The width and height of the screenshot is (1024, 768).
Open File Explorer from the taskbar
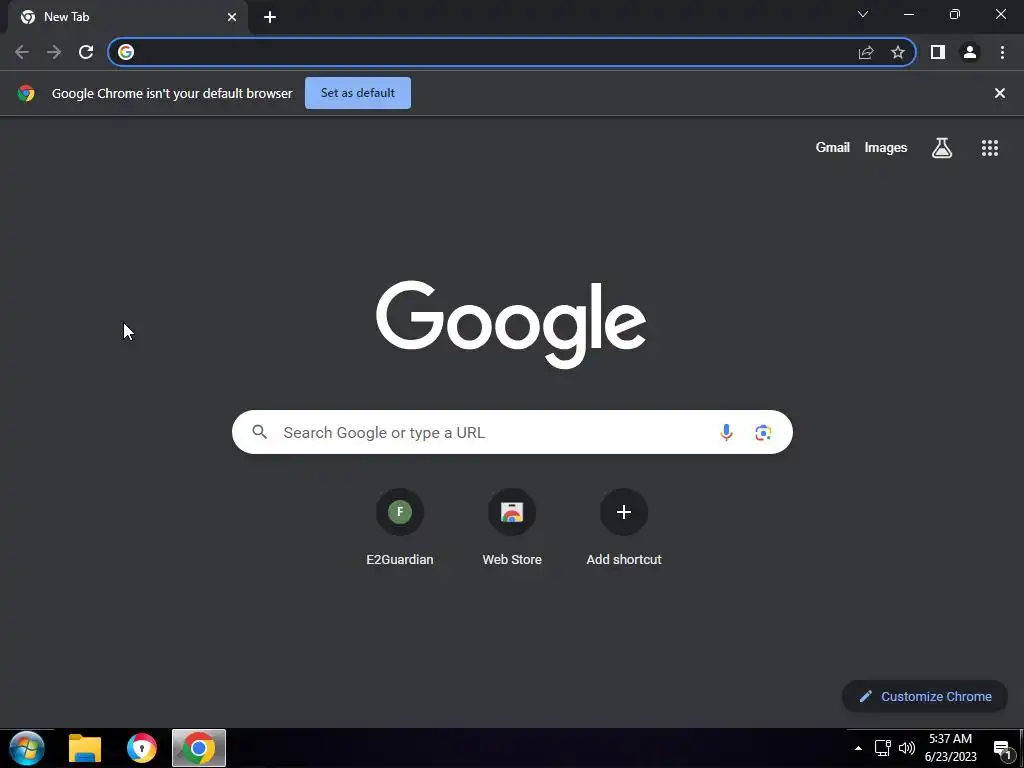click(85, 748)
